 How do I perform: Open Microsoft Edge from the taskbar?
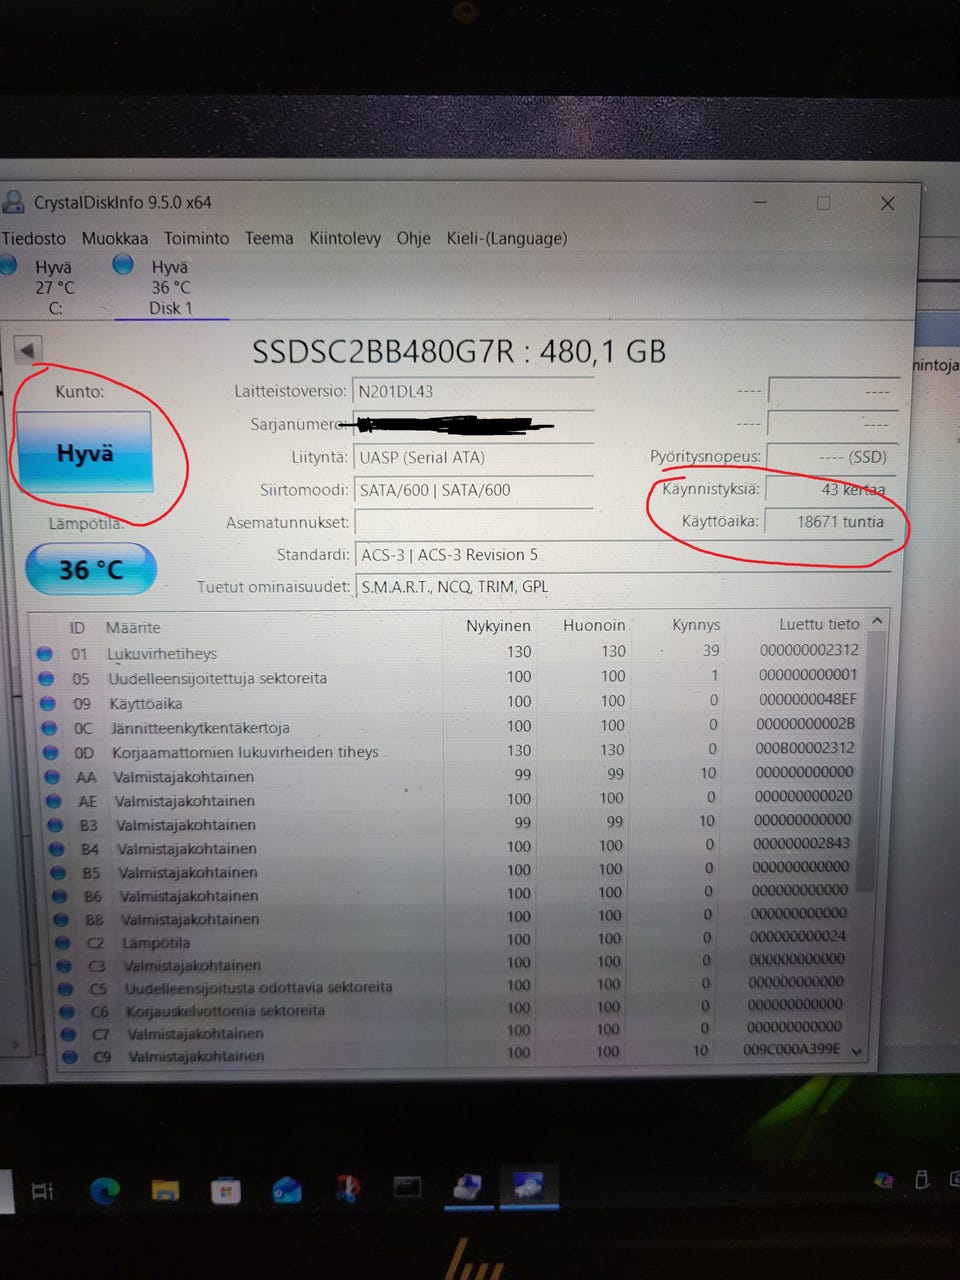pos(105,1190)
